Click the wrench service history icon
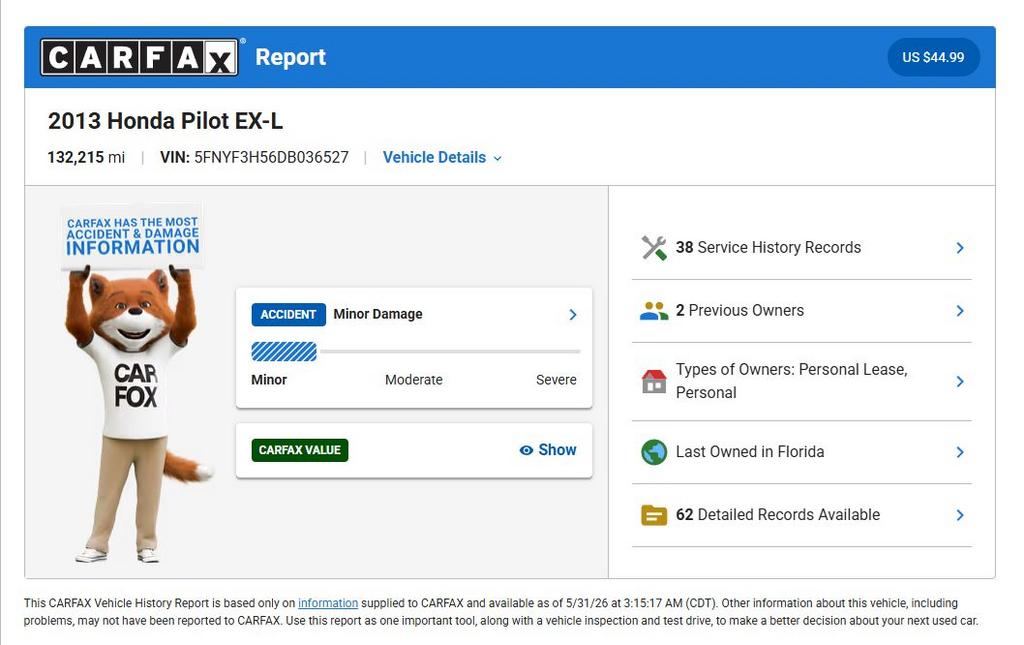Image resolution: width=1024 pixels, height=645 pixels. pos(654,248)
